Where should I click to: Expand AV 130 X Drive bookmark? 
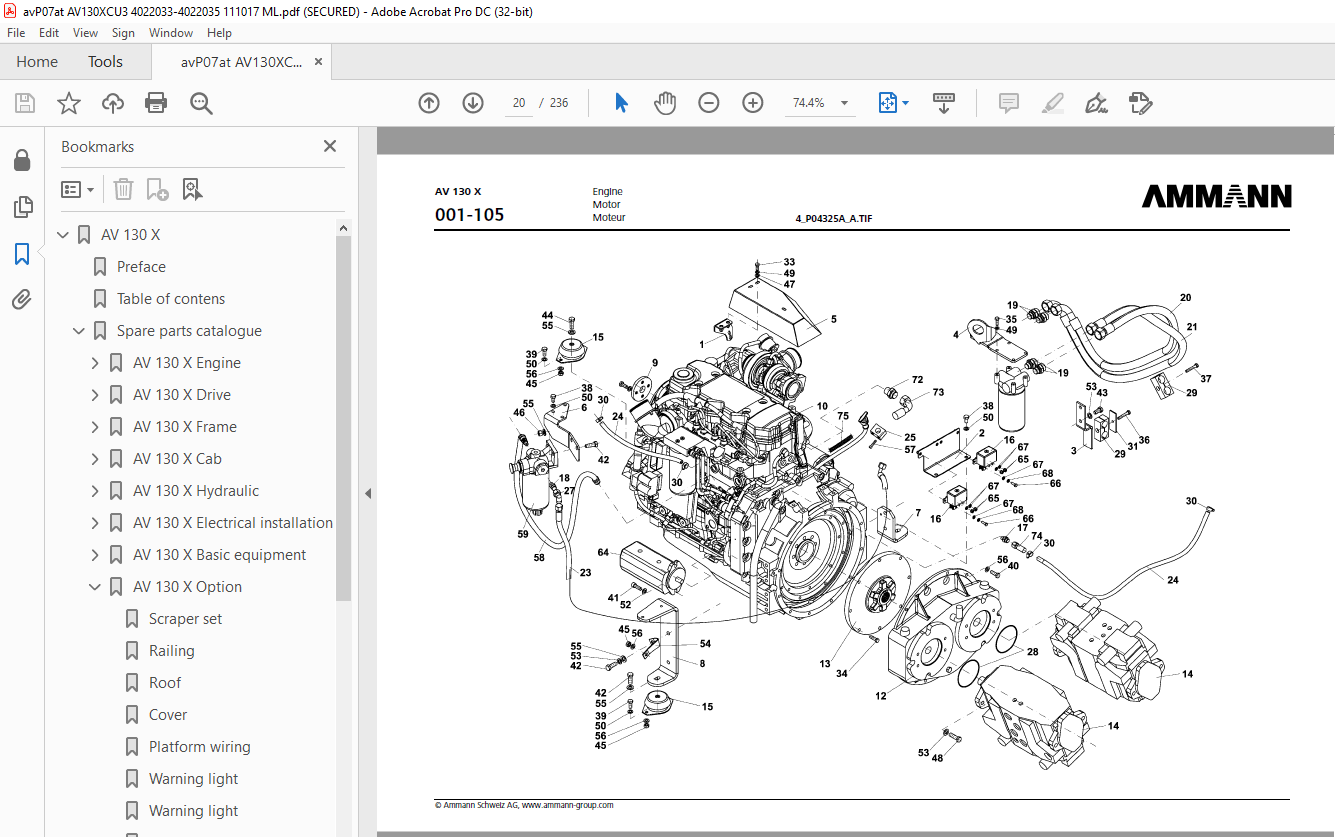point(95,395)
